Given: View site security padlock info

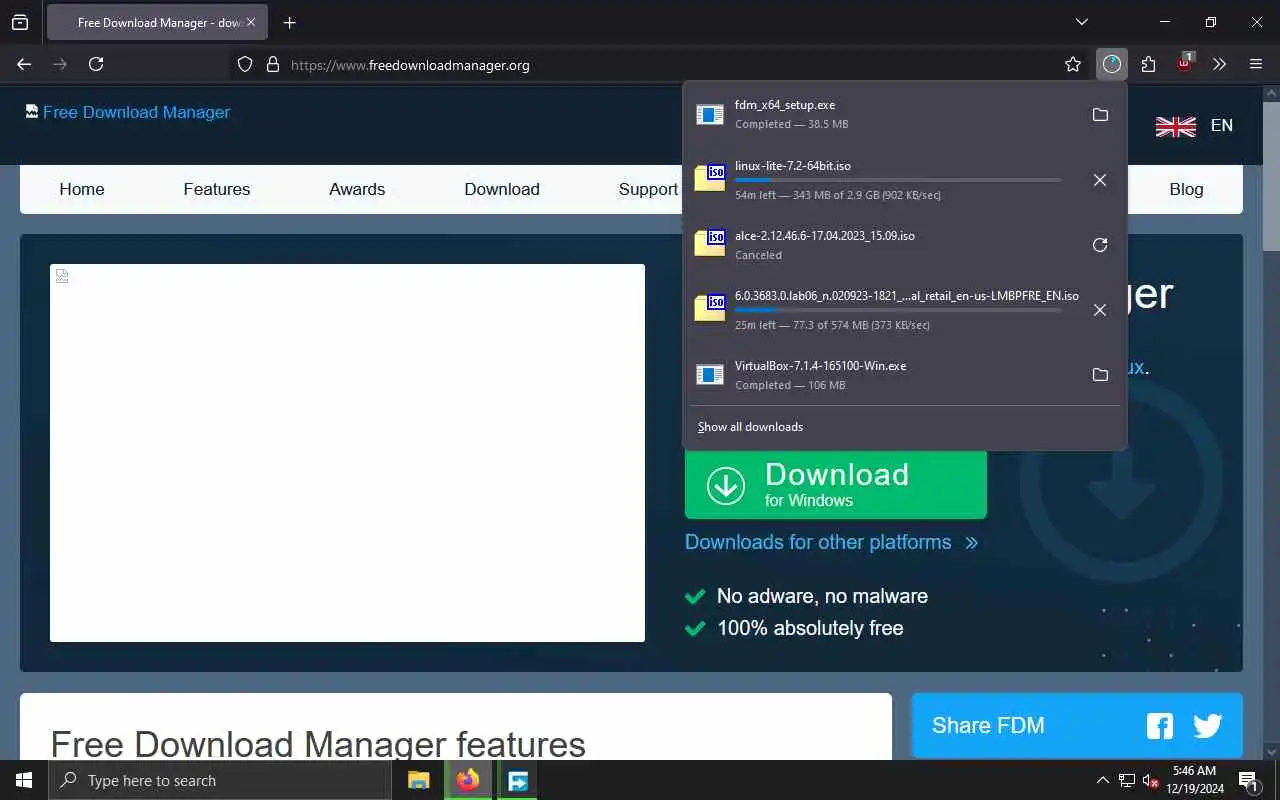Looking at the screenshot, I should point(272,64).
